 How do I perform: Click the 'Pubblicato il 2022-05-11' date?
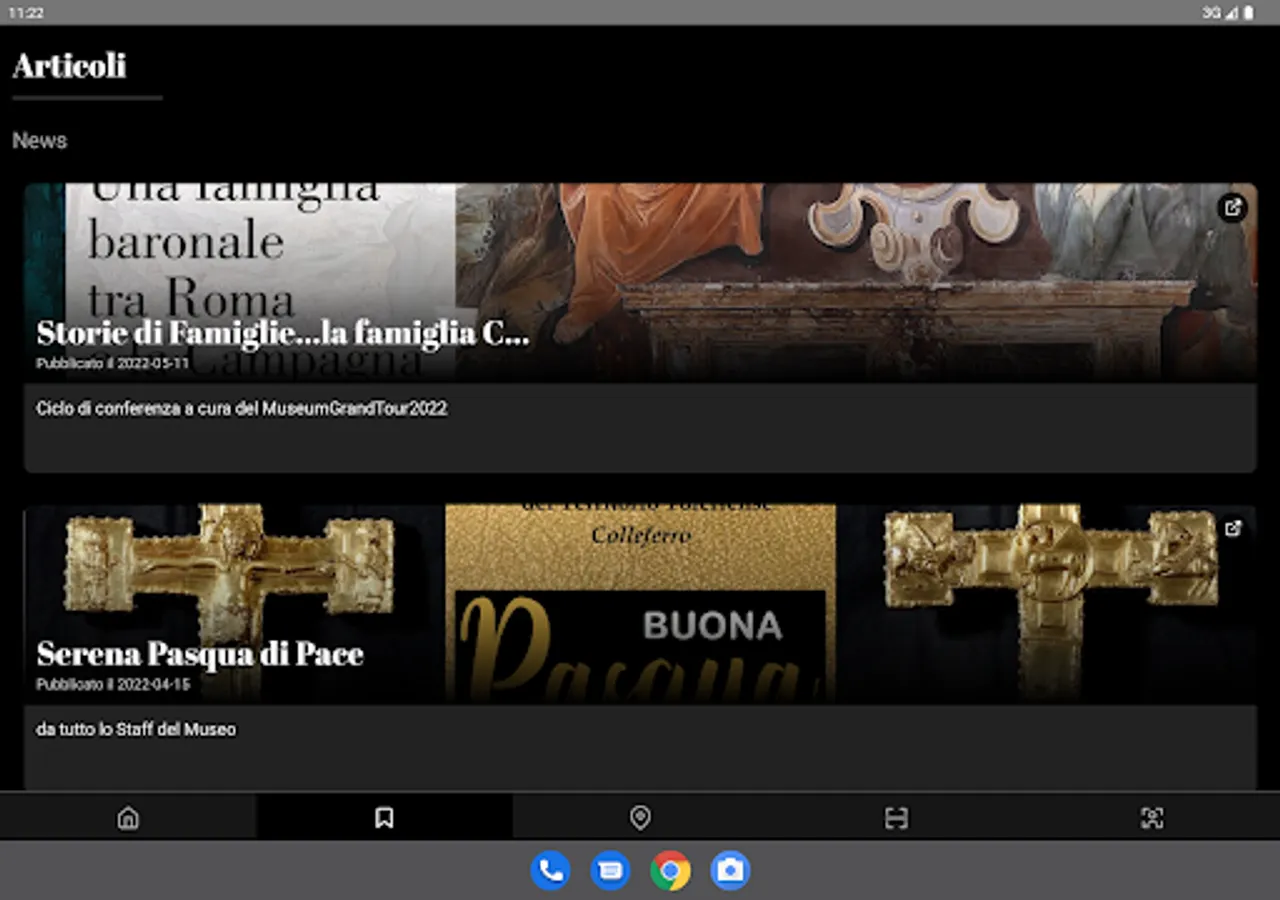point(112,364)
